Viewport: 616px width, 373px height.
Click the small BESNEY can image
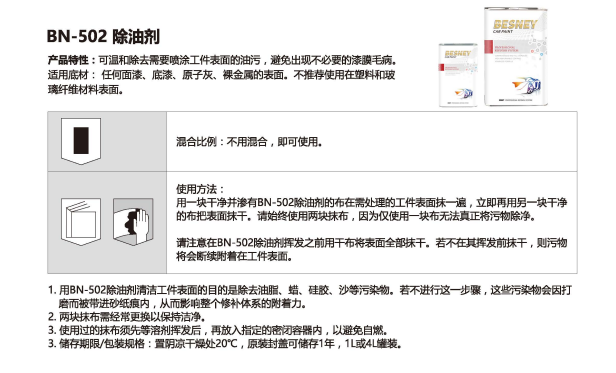458,75
